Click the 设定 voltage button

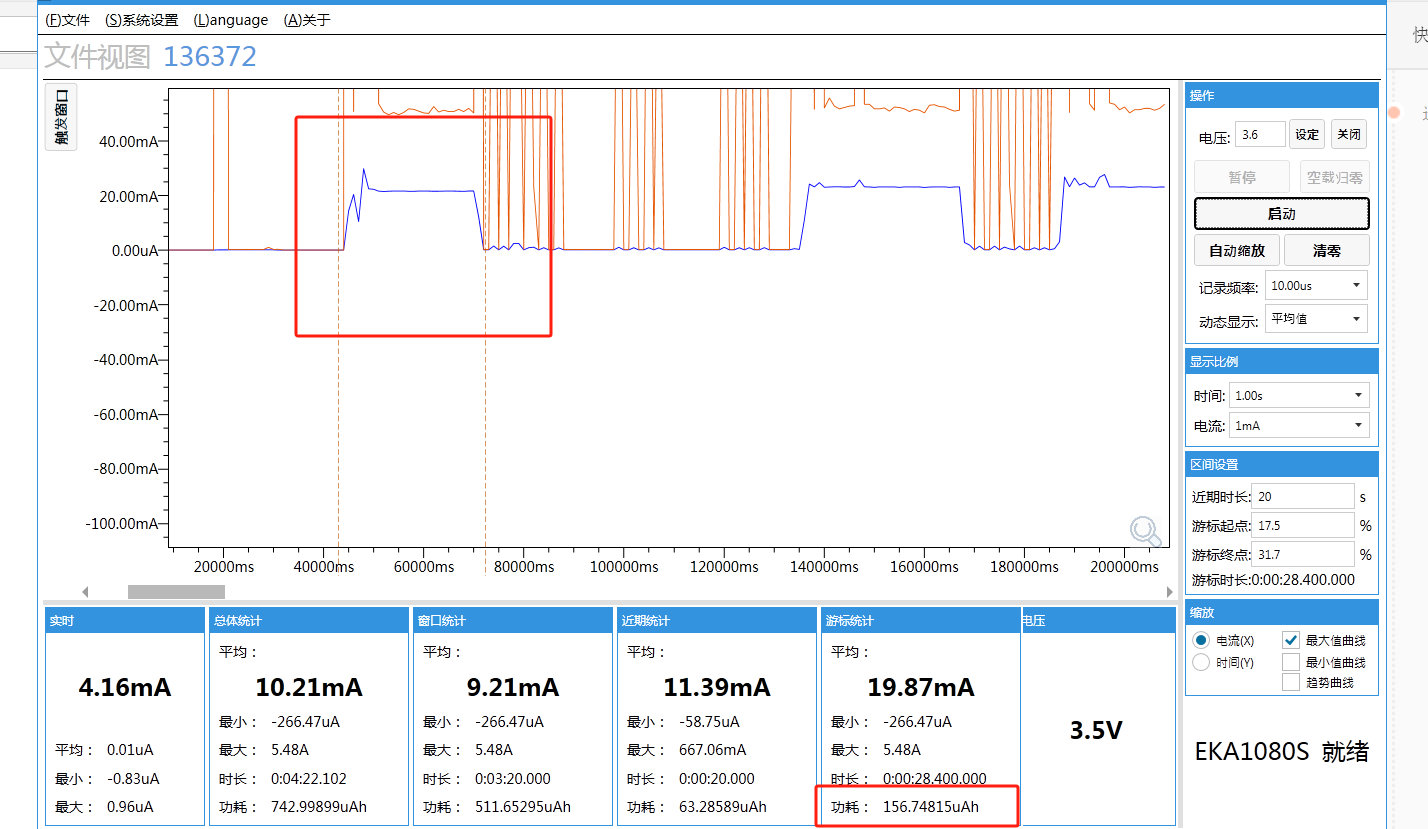[x=1307, y=134]
